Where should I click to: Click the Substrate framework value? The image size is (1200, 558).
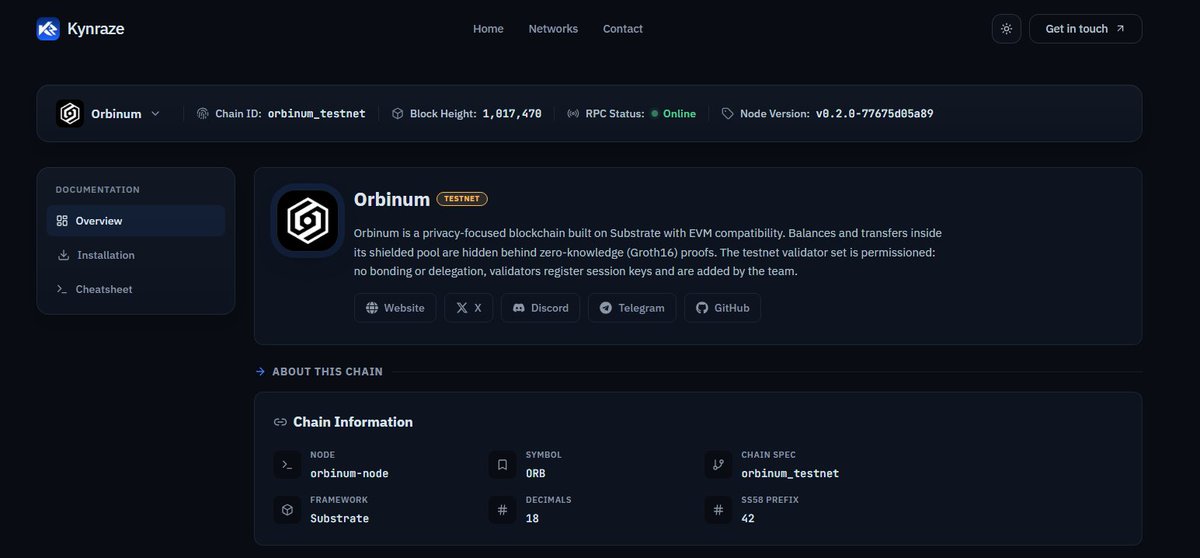tap(339, 519)
